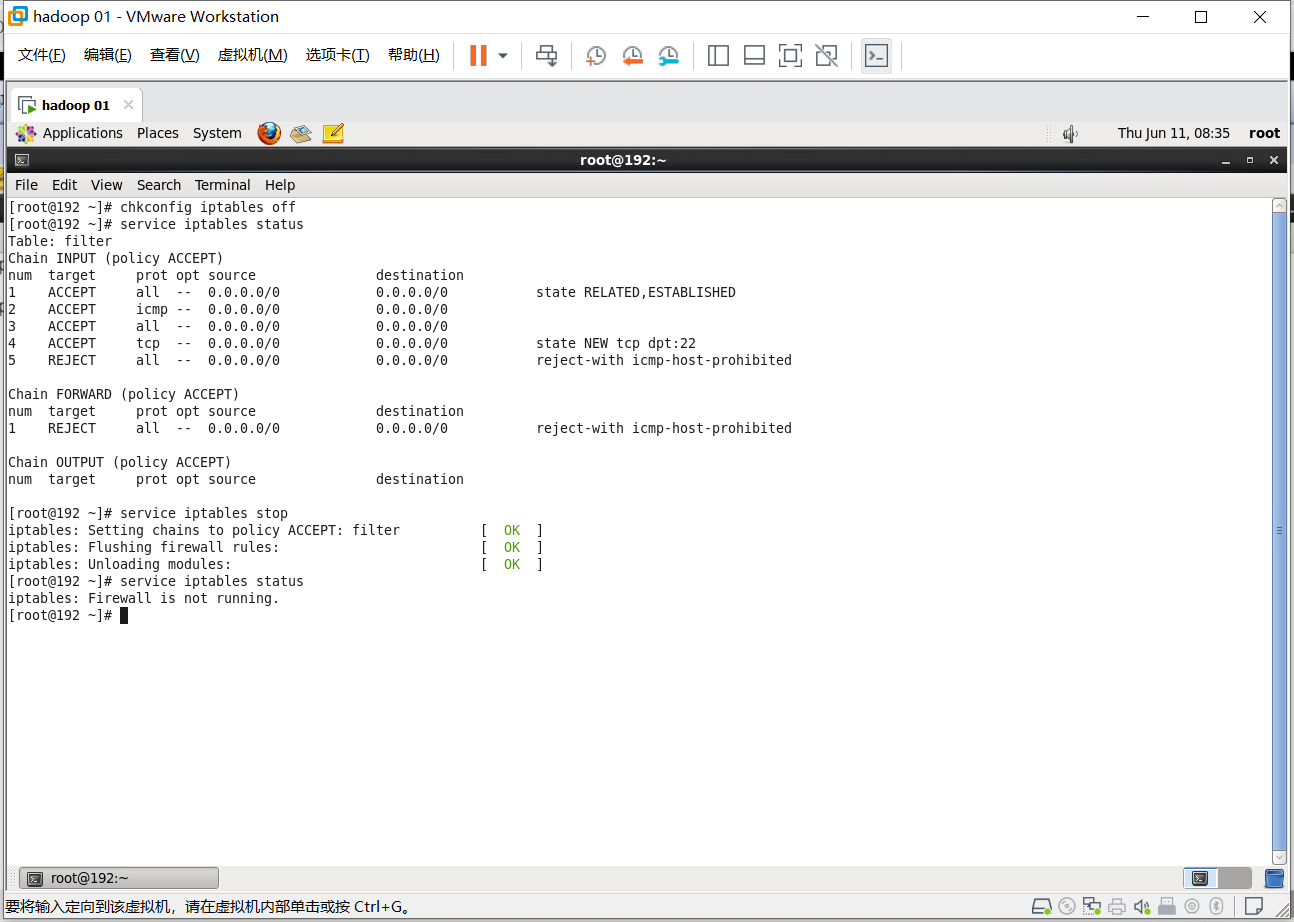Click the clock showing Thu Jun 11, 08:35

tap(1174, 133)
